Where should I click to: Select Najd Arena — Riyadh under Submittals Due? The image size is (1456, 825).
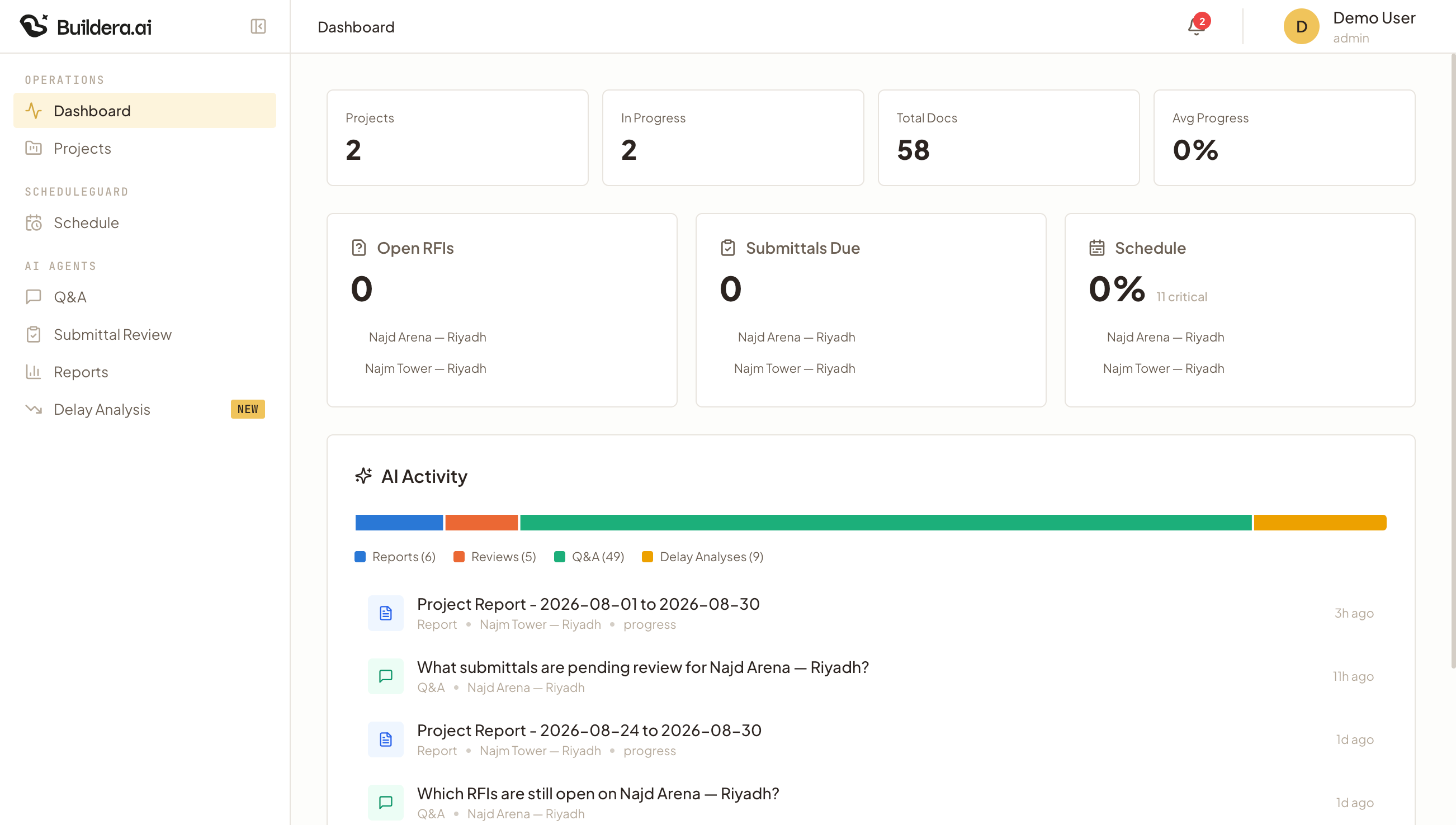click(x=796, y=337)
